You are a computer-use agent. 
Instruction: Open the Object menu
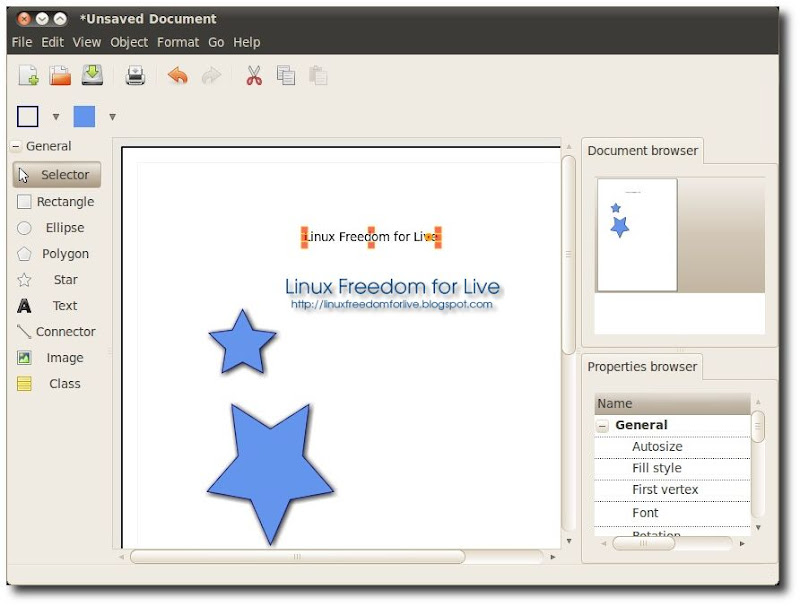point(129,42)
